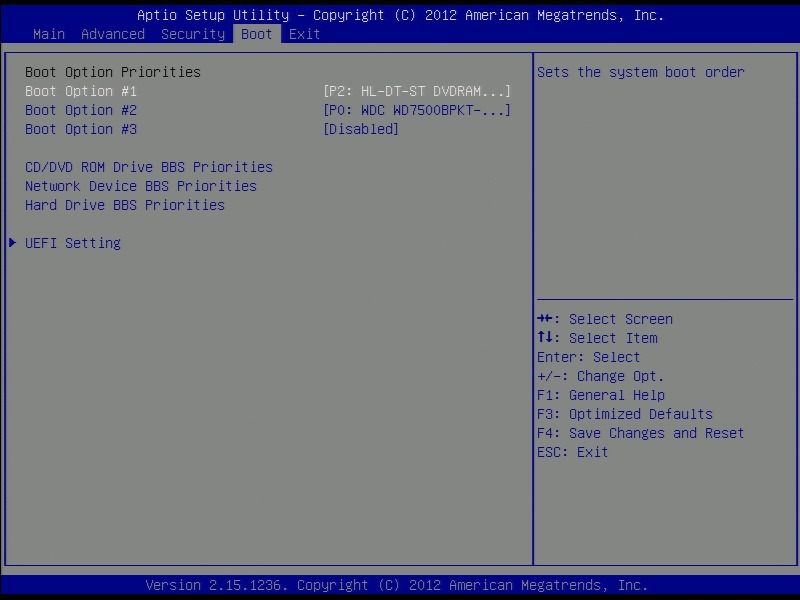The width and height of the screenshot is (800, 600).
Task: Go to the Security tab
Action: coord(193,34)
